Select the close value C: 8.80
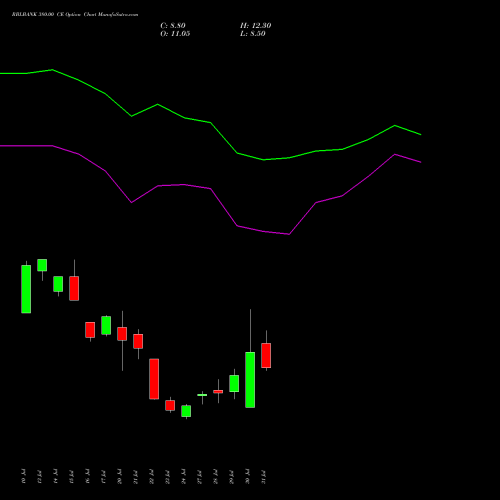500x500 pixels. click(173, 26)
